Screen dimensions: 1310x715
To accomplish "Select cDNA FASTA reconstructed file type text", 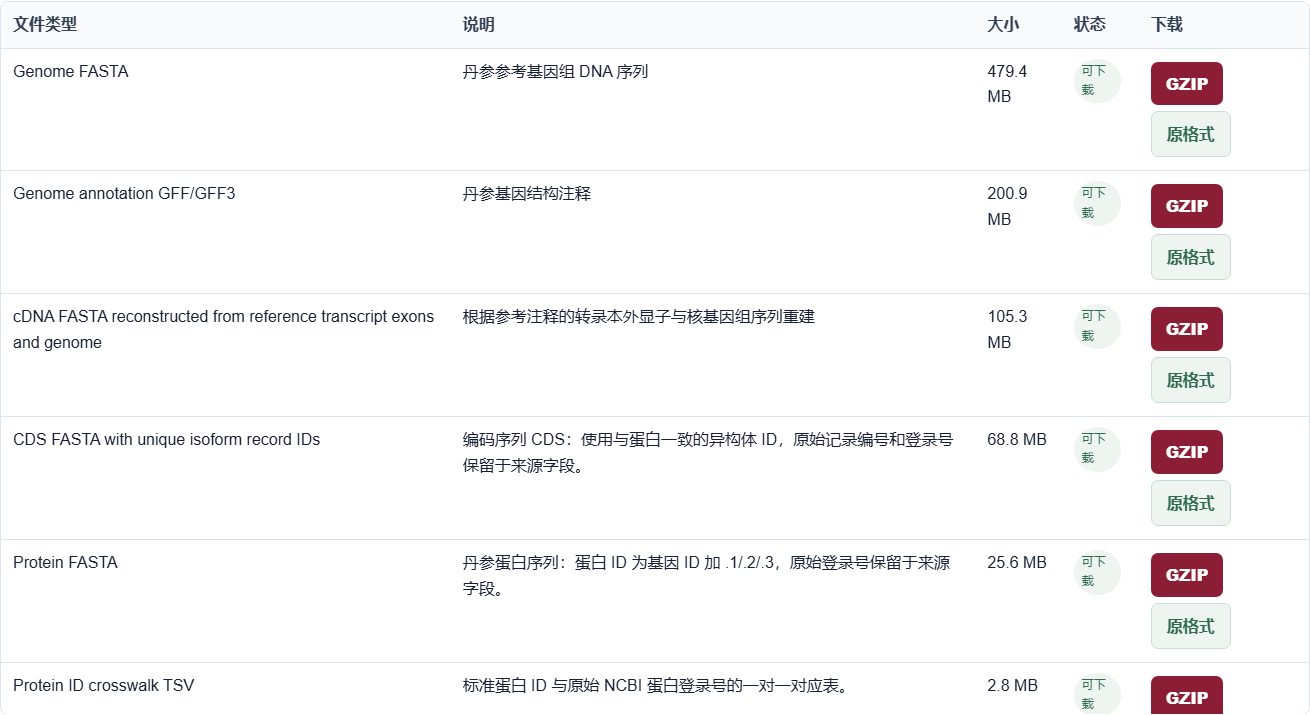I will coord(224,329).
